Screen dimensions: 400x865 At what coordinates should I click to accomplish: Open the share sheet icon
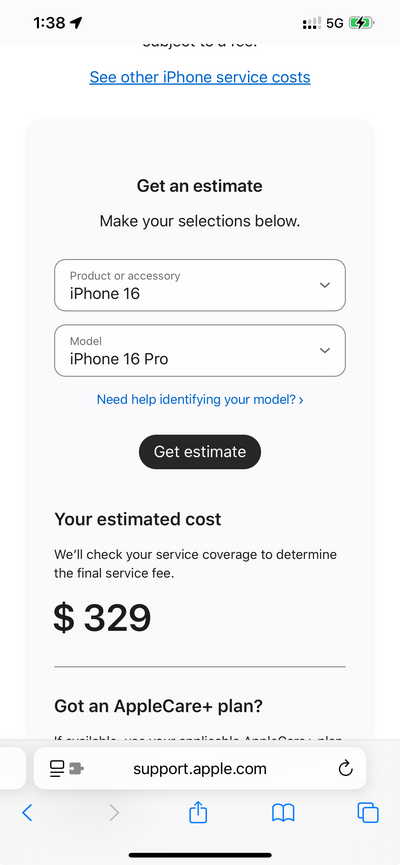(198, 812)
